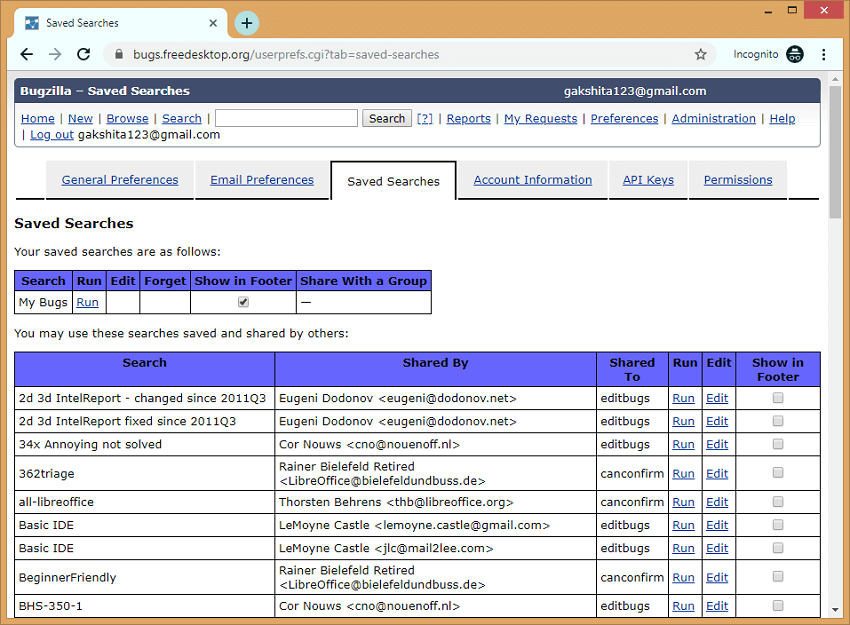The height and width of the screenshot is (625, 850).
Task: Run the all-libreoffice search
Action: [683, 502]
